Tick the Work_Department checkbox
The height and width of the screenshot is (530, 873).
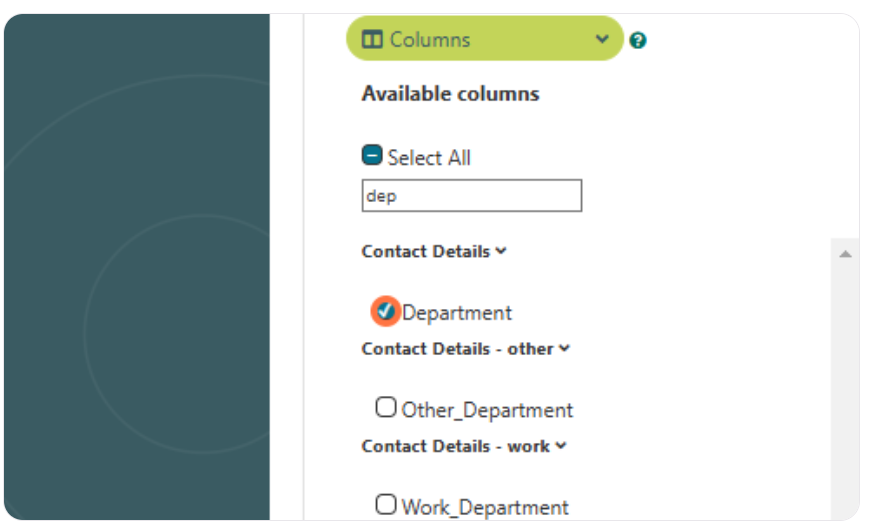[385, 505]
